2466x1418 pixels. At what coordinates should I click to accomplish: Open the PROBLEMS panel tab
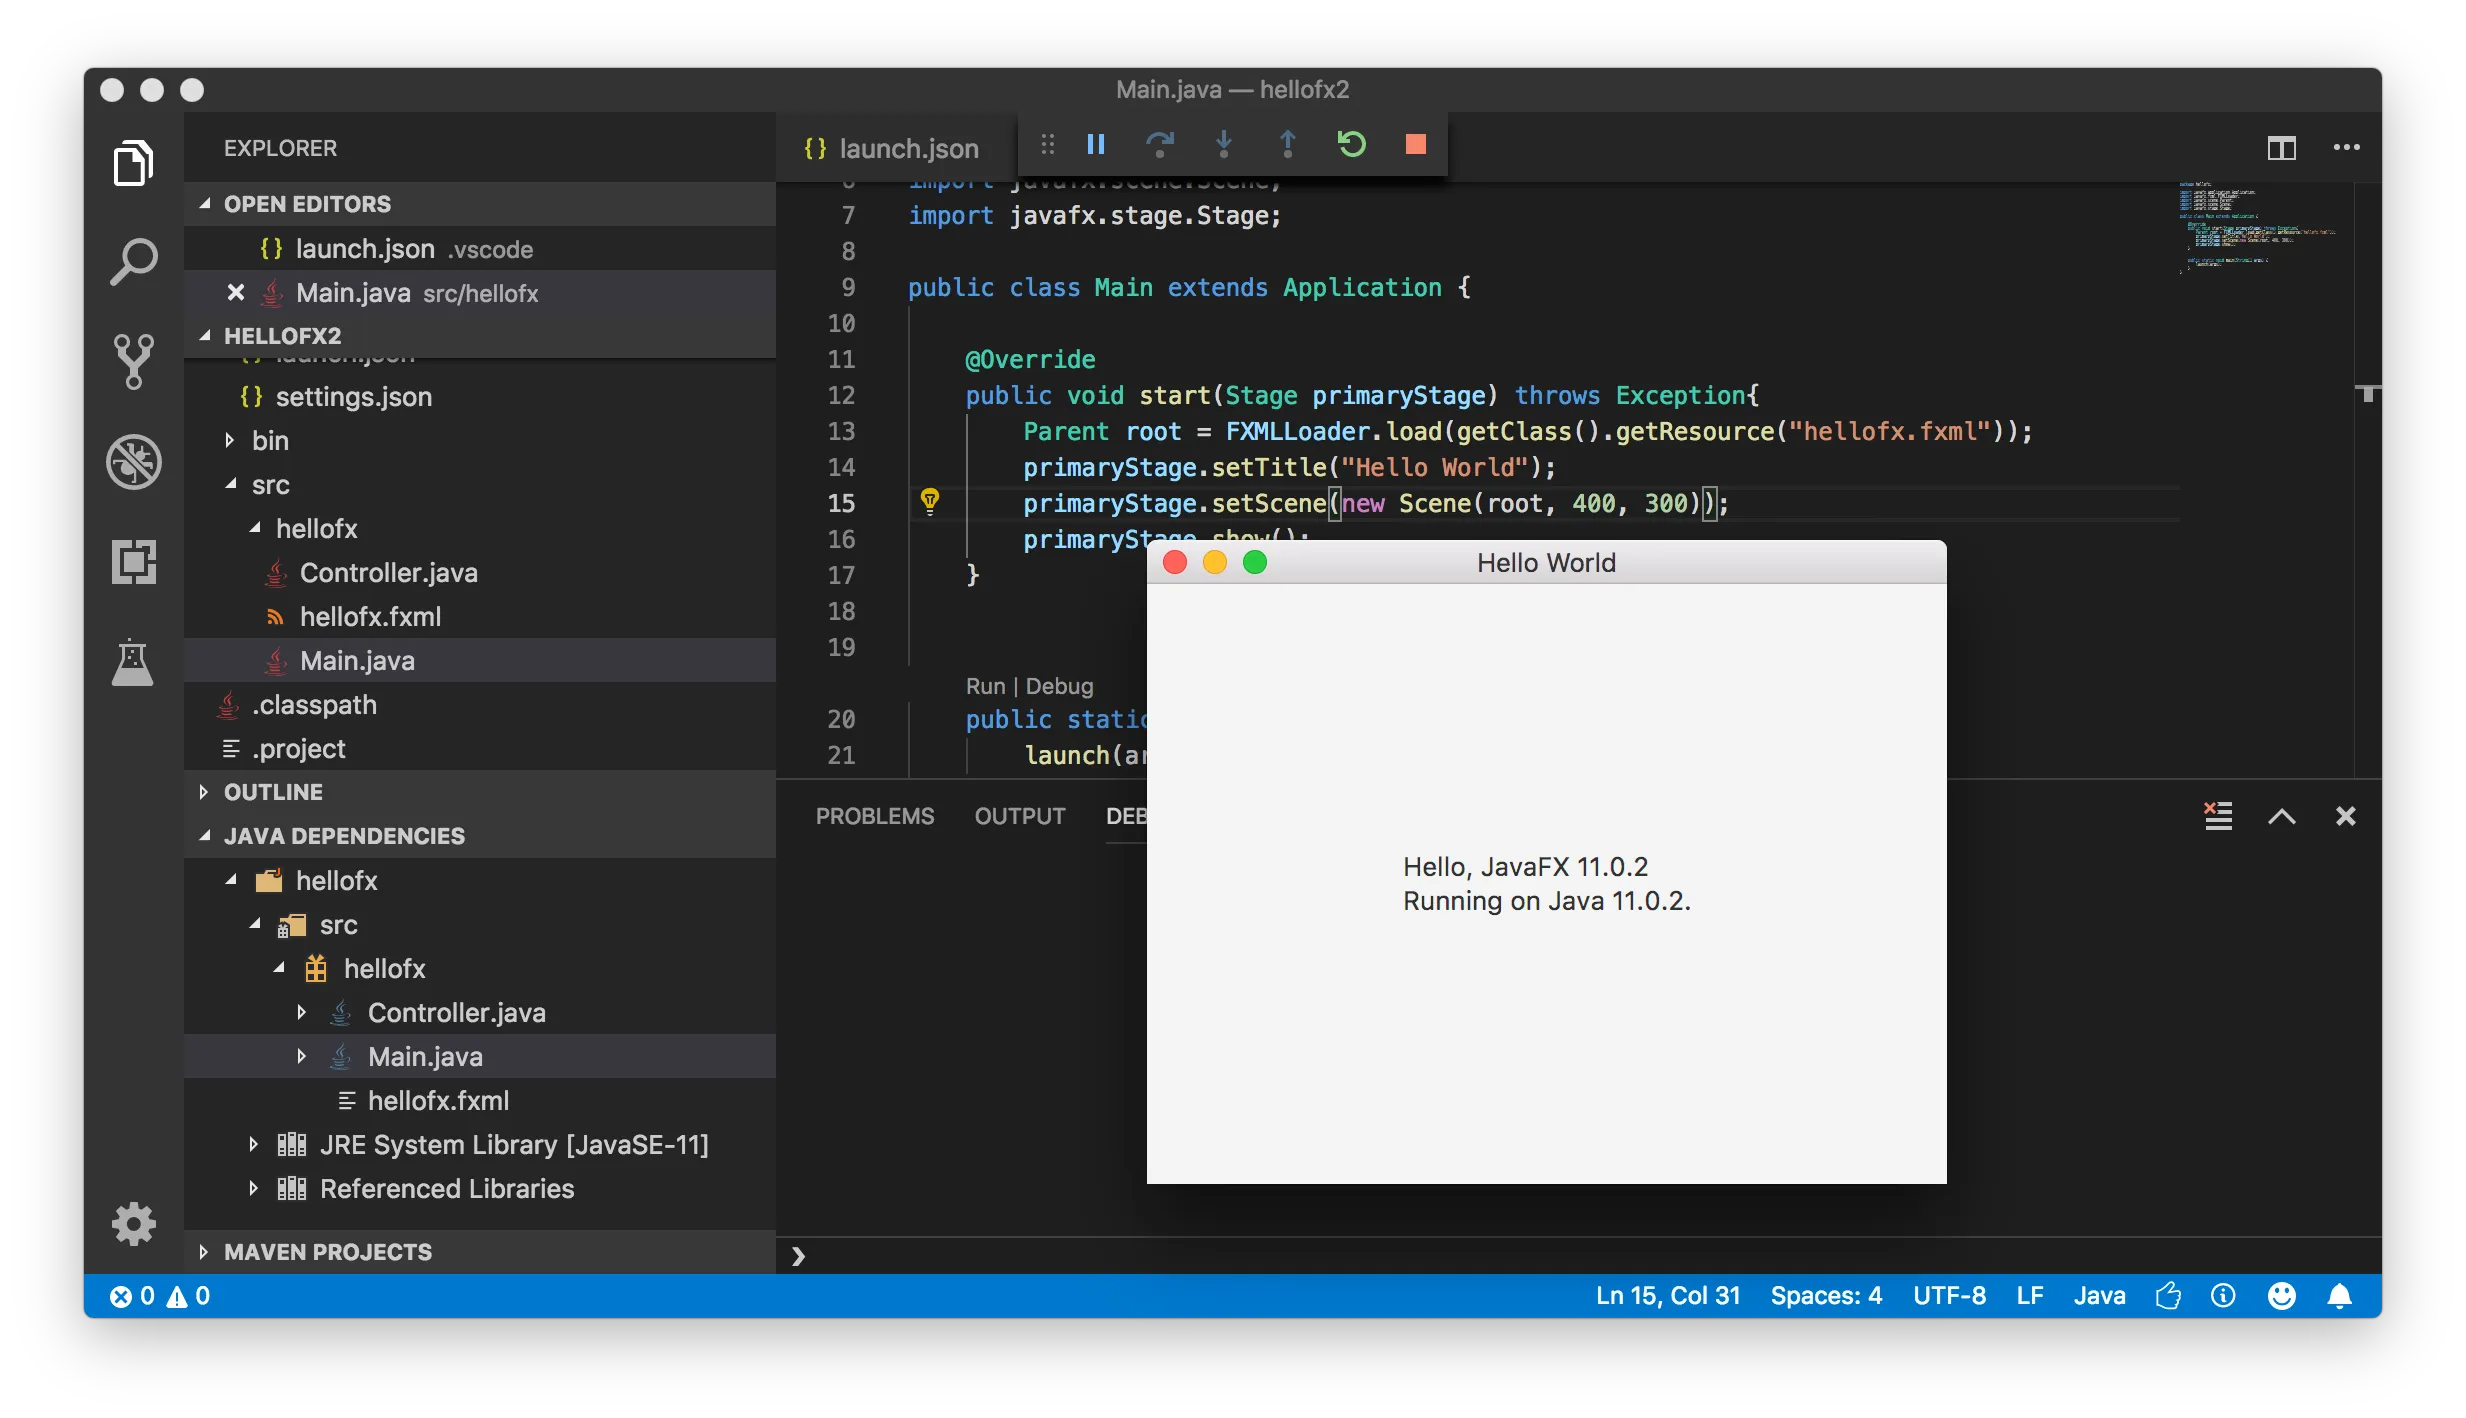[x=874, y=817]
